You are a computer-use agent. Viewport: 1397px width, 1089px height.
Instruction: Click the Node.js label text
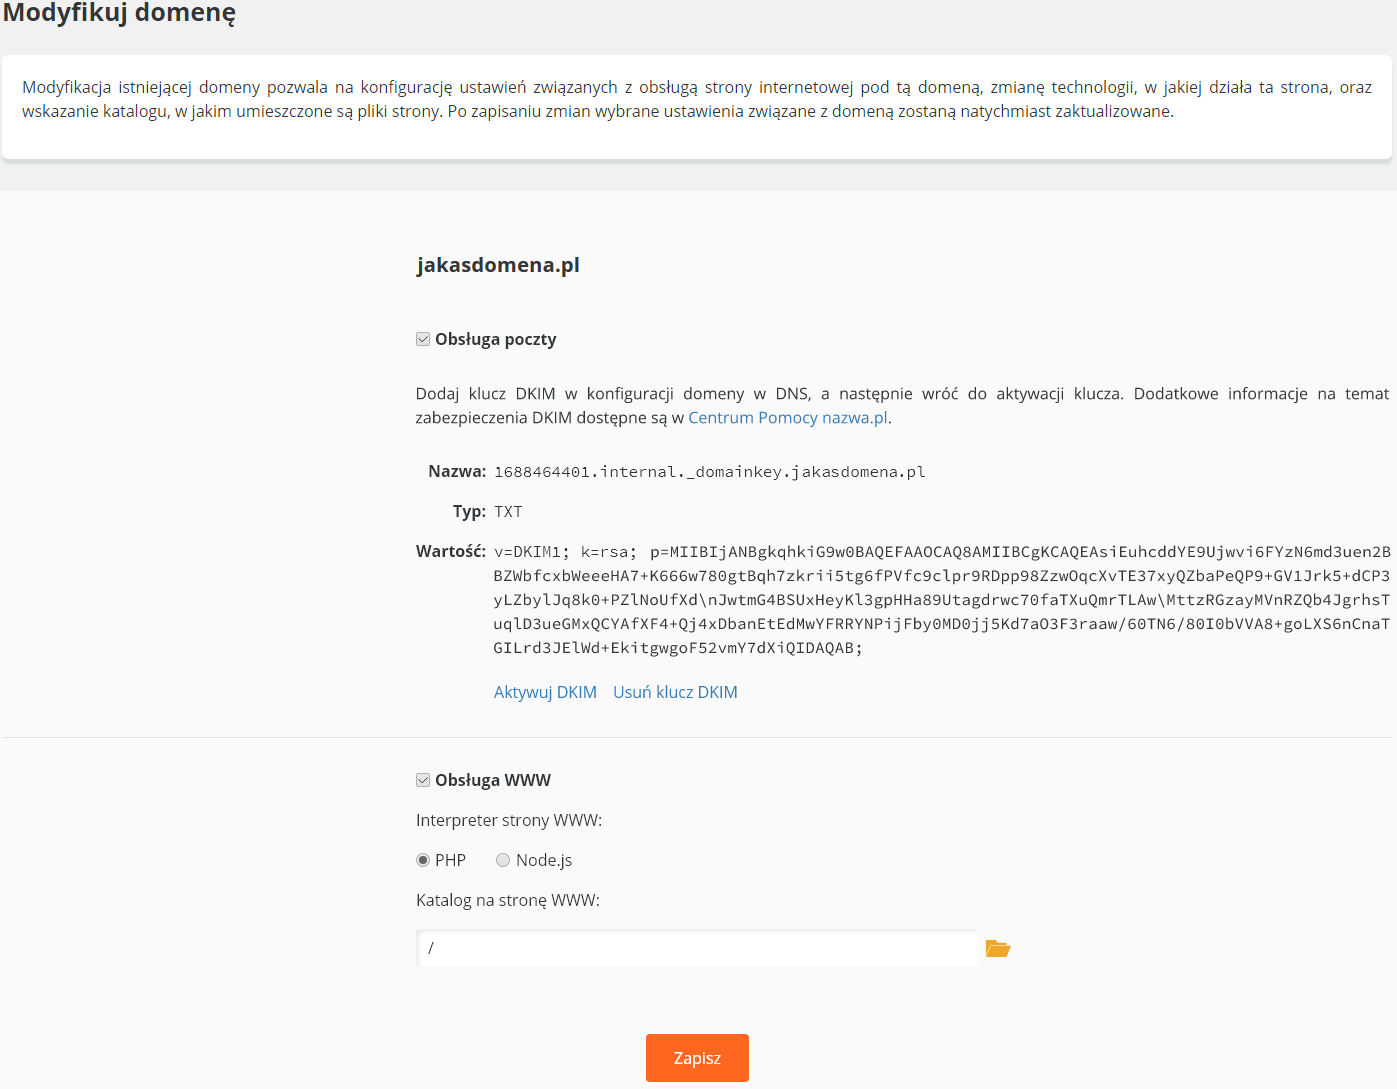tap(544, 860)
